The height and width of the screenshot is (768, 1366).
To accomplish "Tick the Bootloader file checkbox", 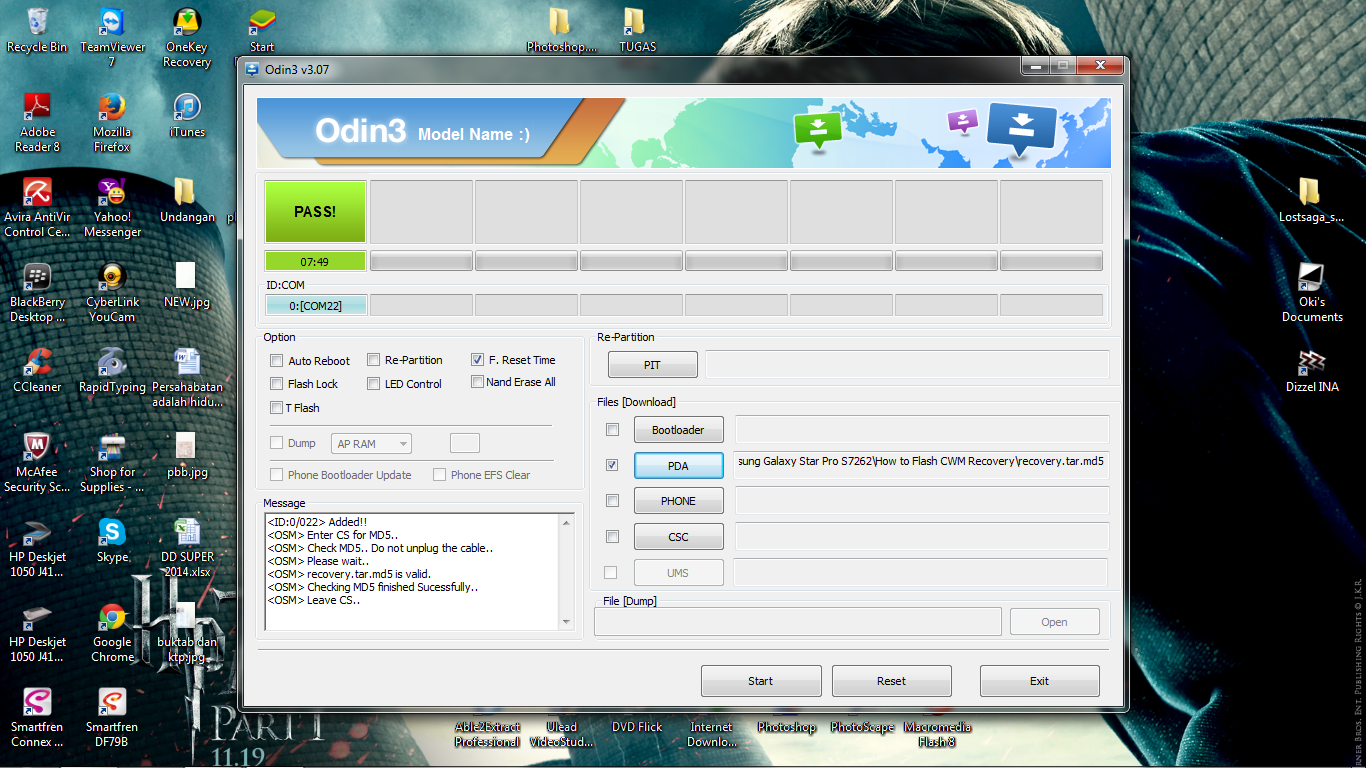I will click(x=612, y=430).
